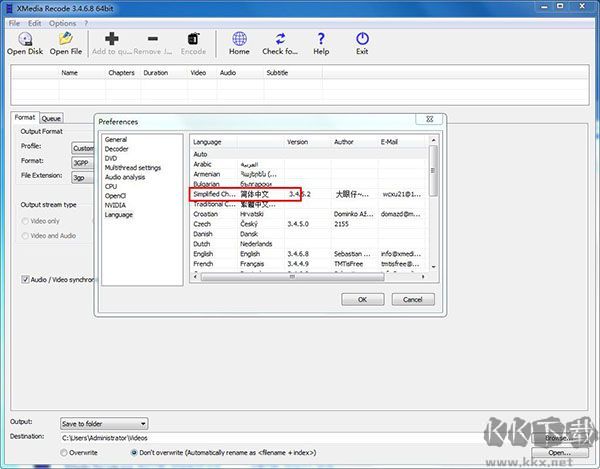Open the File menu

(14, 23)
